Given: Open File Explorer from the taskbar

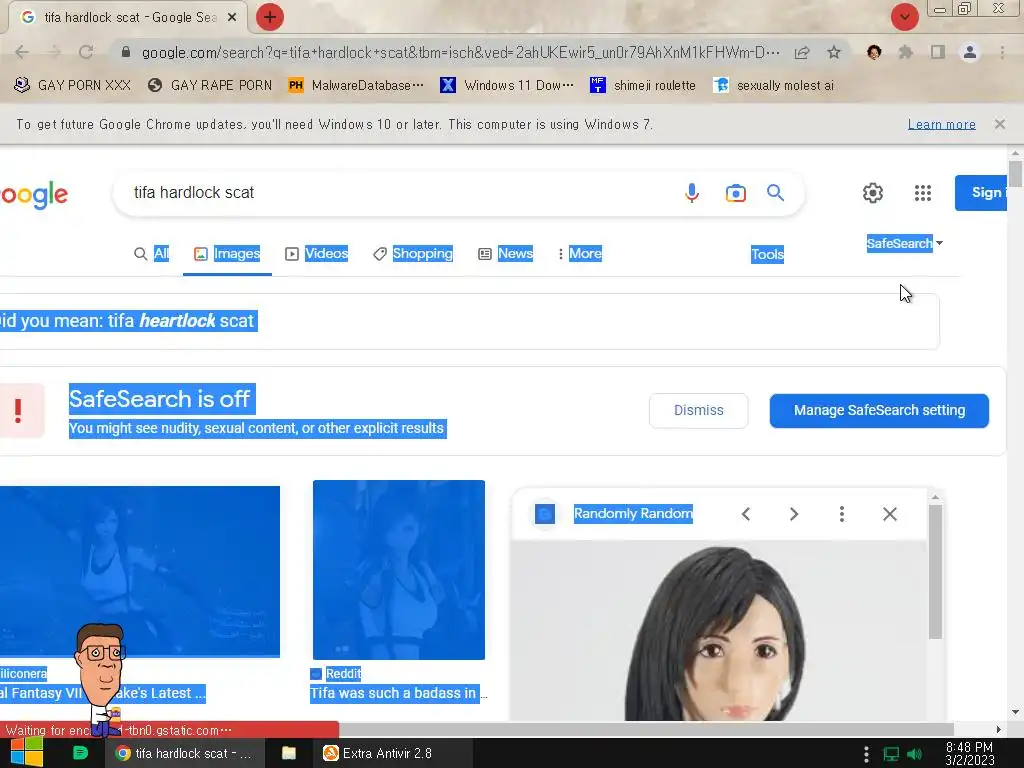Looking at the screenshot, I should click(x=289, y=753).
